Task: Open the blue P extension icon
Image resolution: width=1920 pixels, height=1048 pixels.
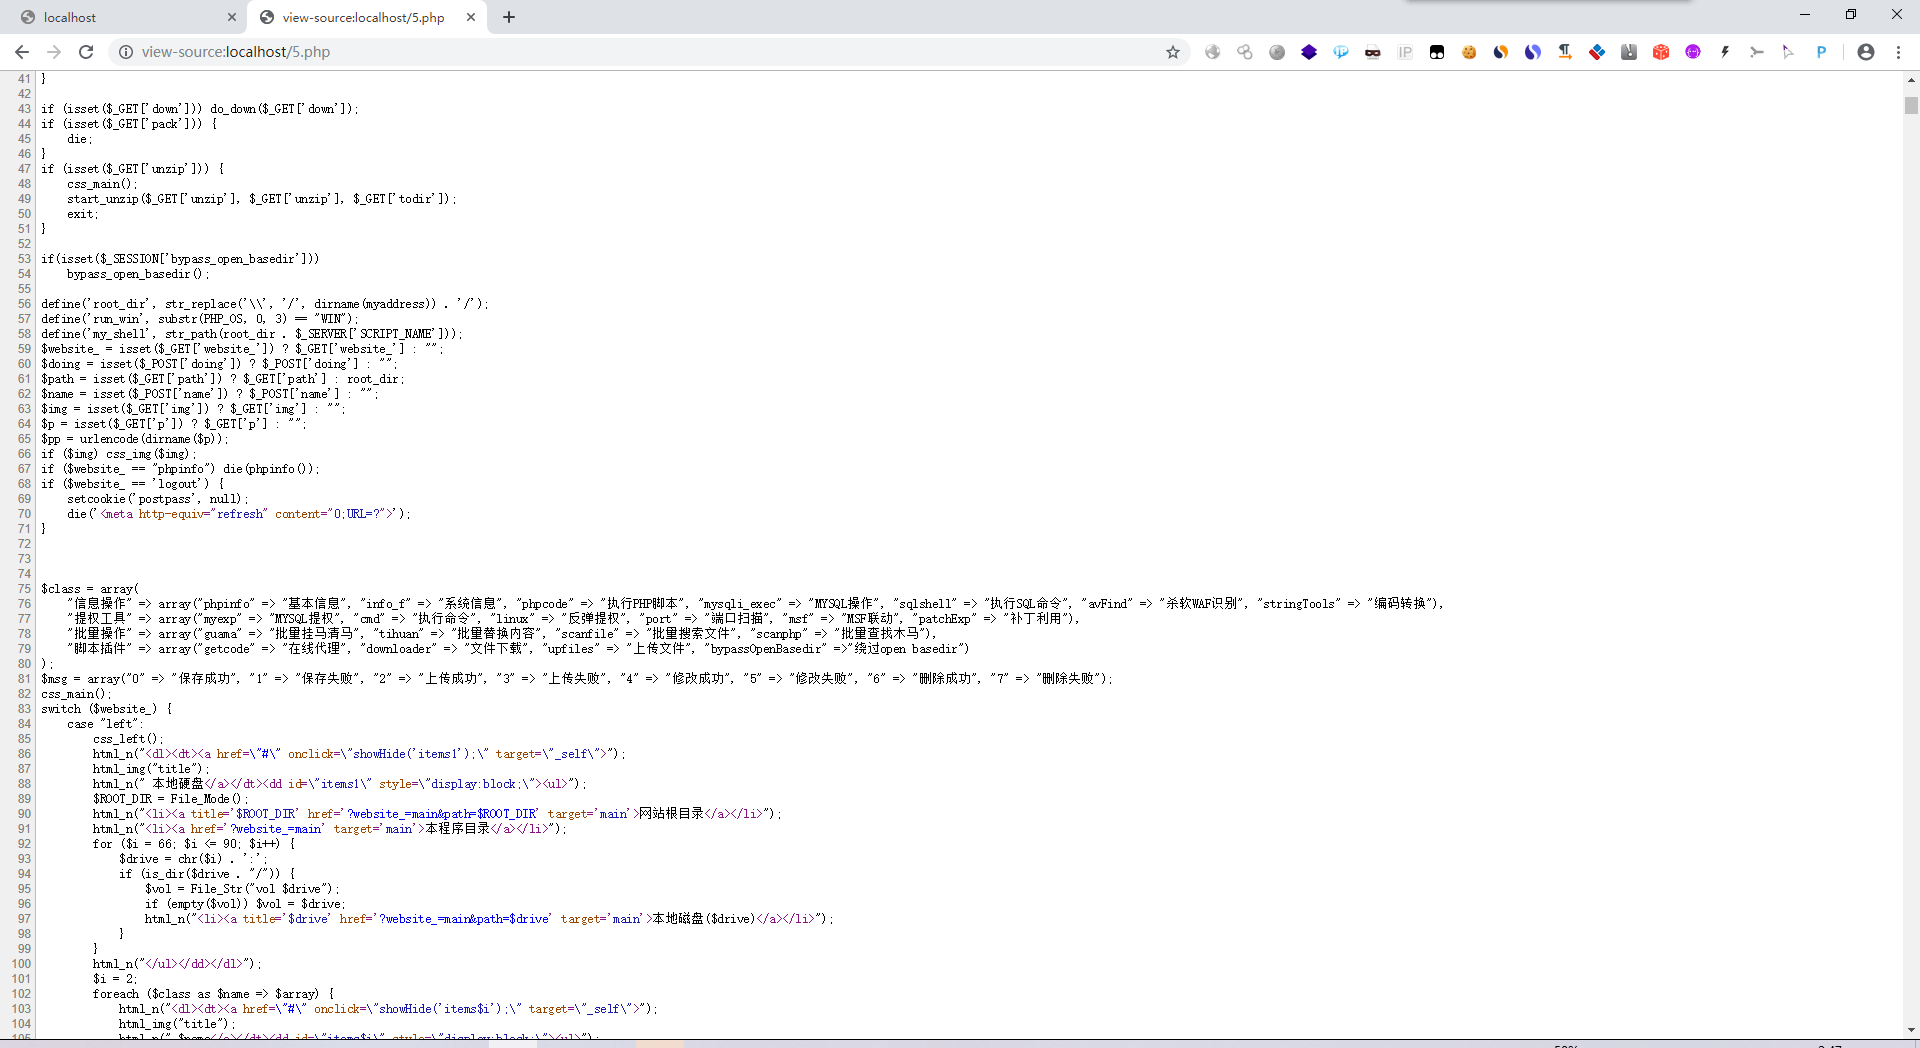Action: point(1821,52)
